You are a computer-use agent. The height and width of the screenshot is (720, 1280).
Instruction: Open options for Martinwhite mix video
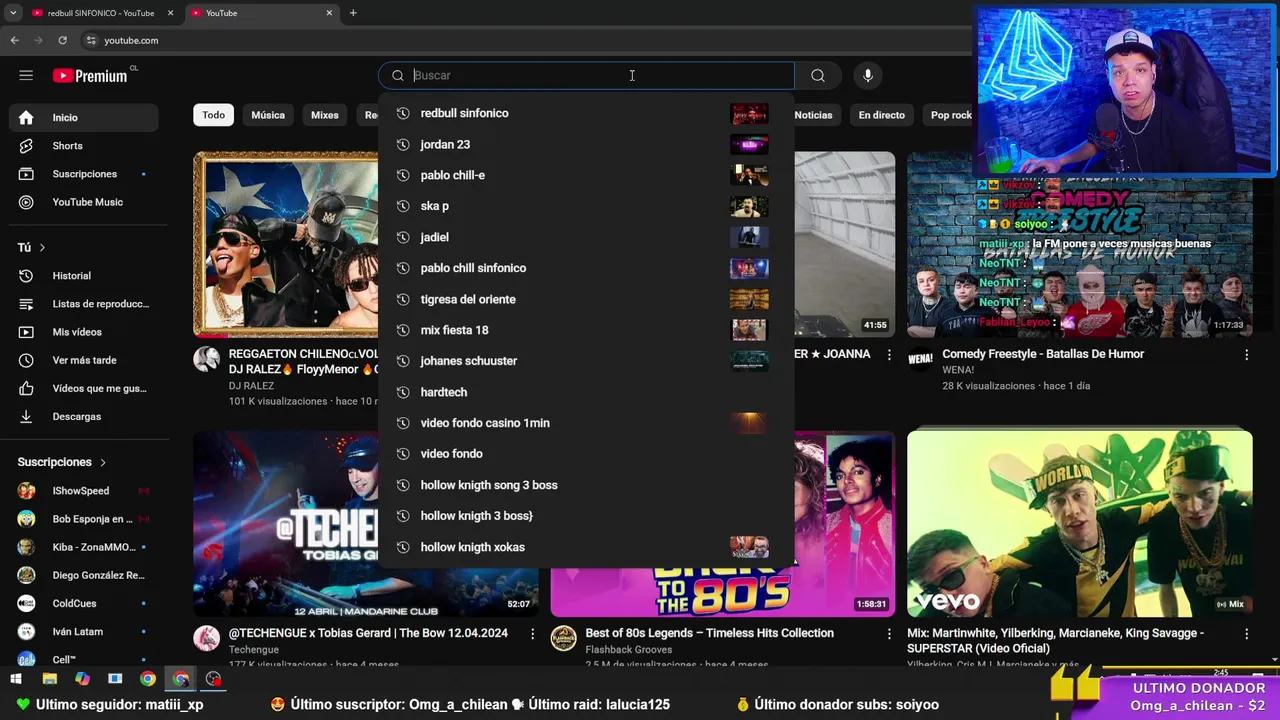[1246, 634]
